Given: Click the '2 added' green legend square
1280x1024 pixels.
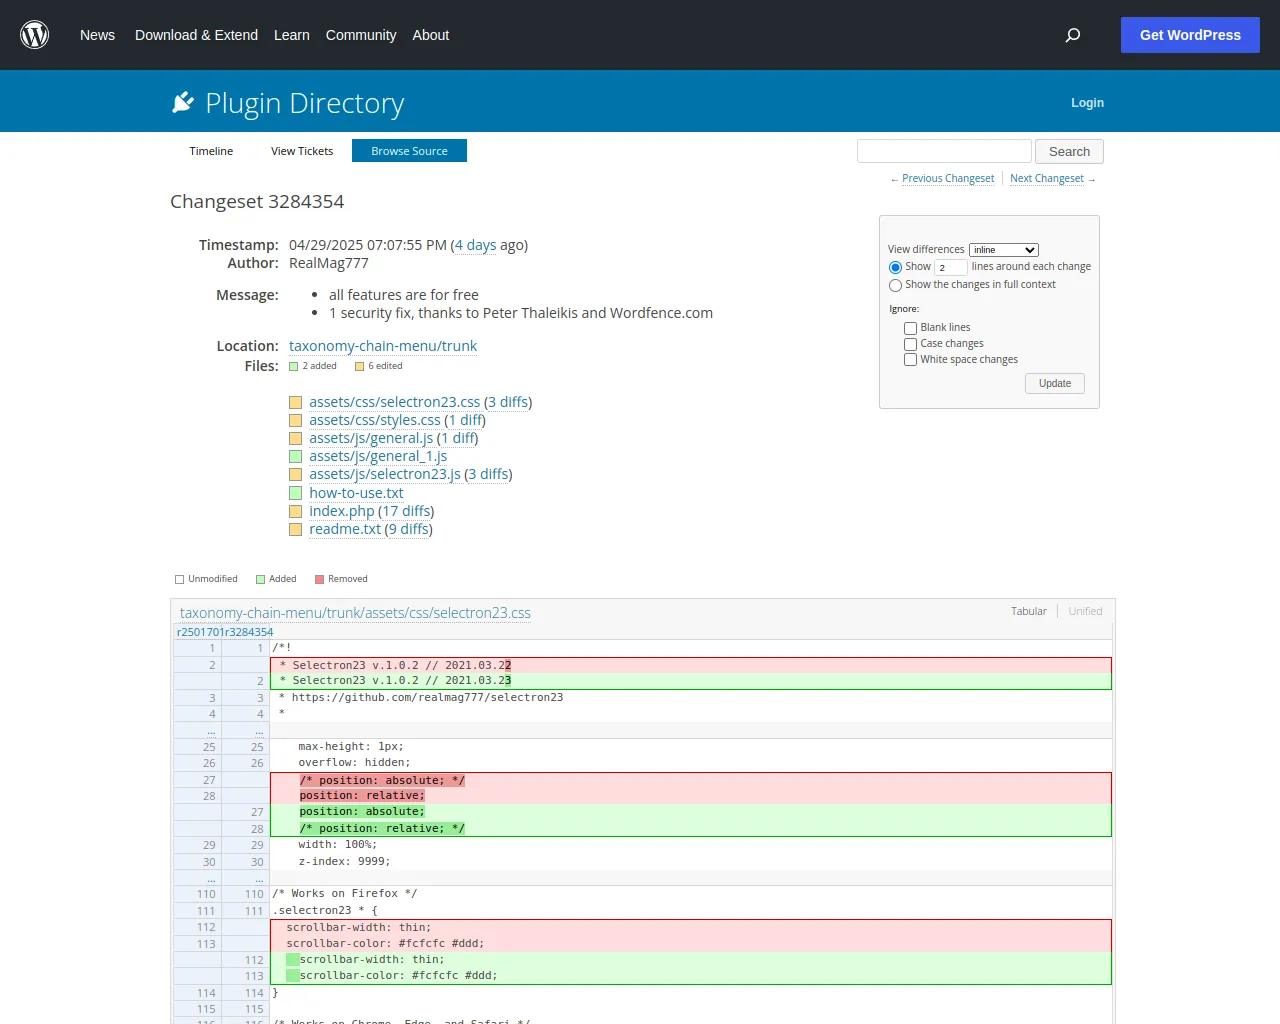Looking at the screenshot, I should click(x=294, y=366).
